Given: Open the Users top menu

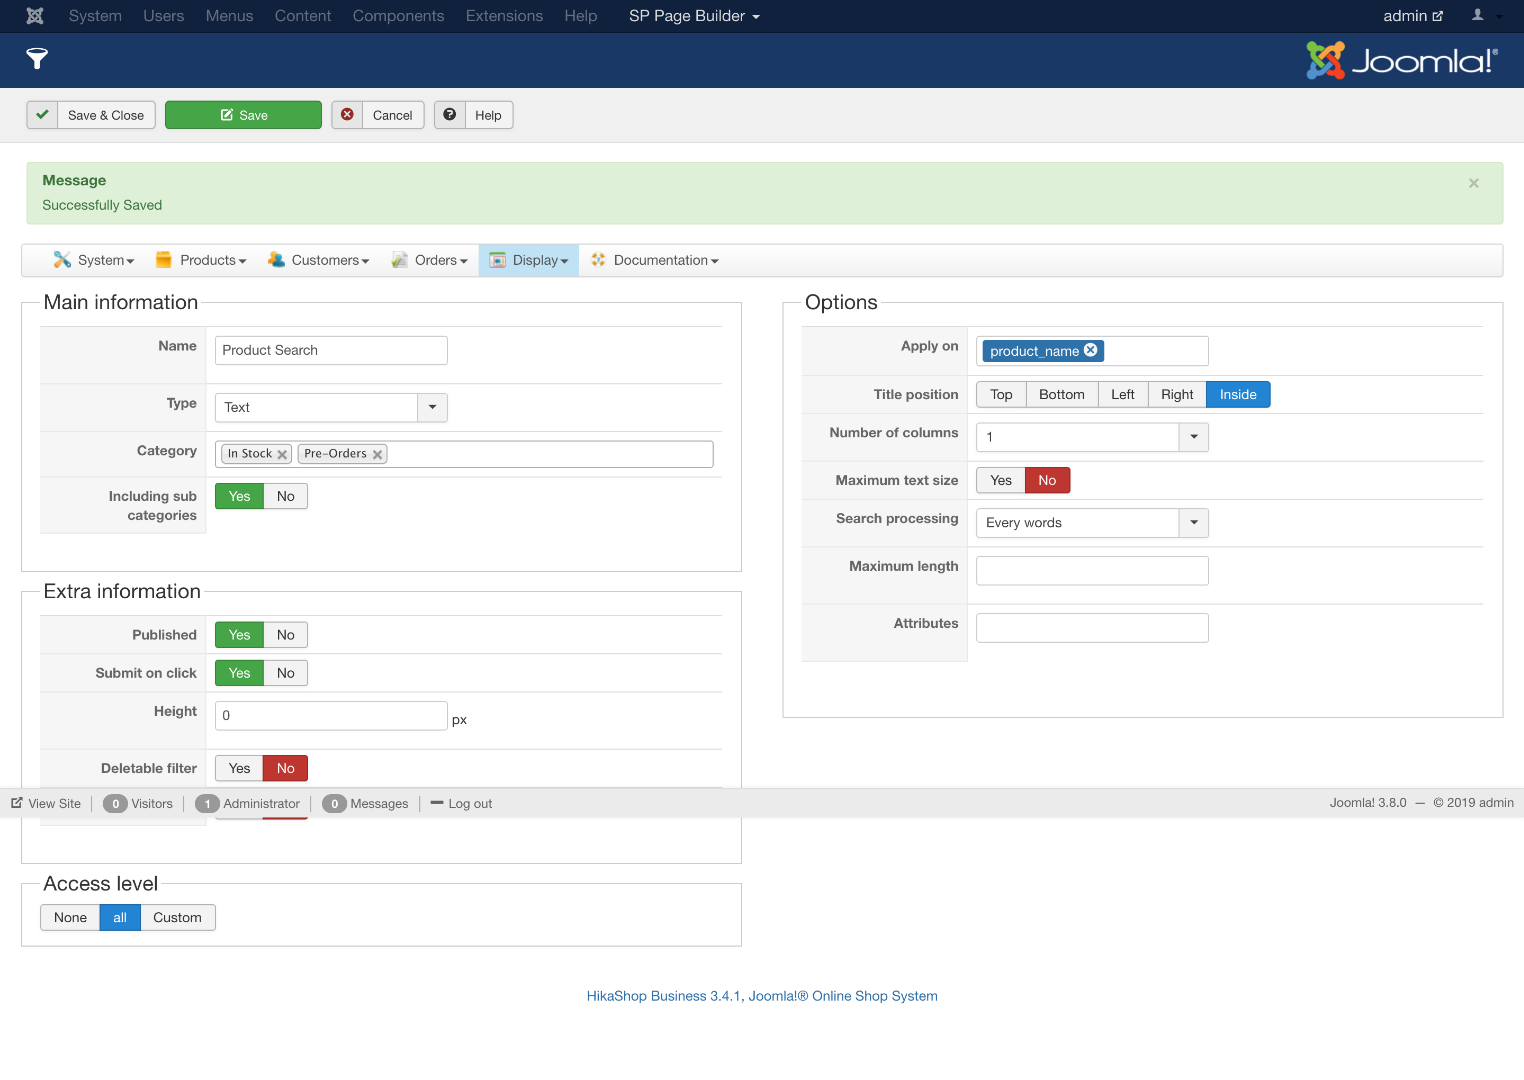Looking at the screenshot, I should tap(164, 16).
